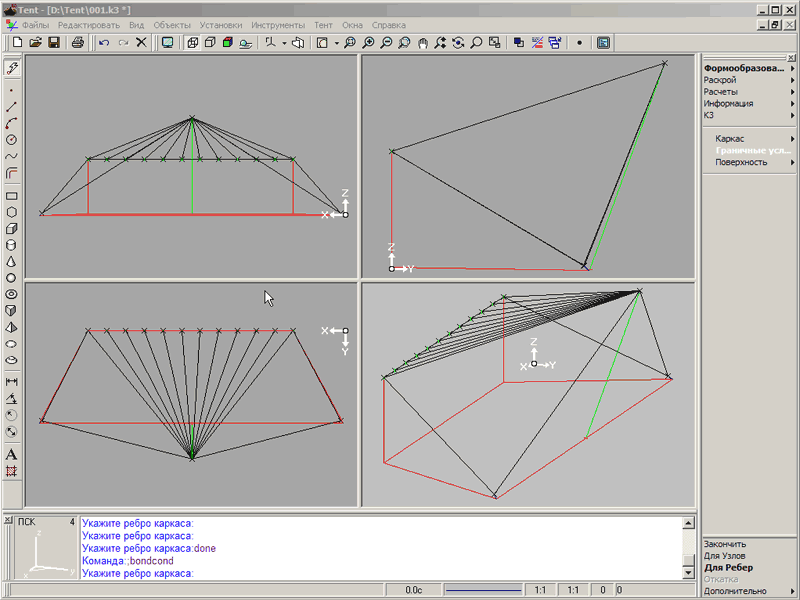800x600 pixels.
Task: Click the rotate view icon in toolbar
Action: tap(458, 43)
